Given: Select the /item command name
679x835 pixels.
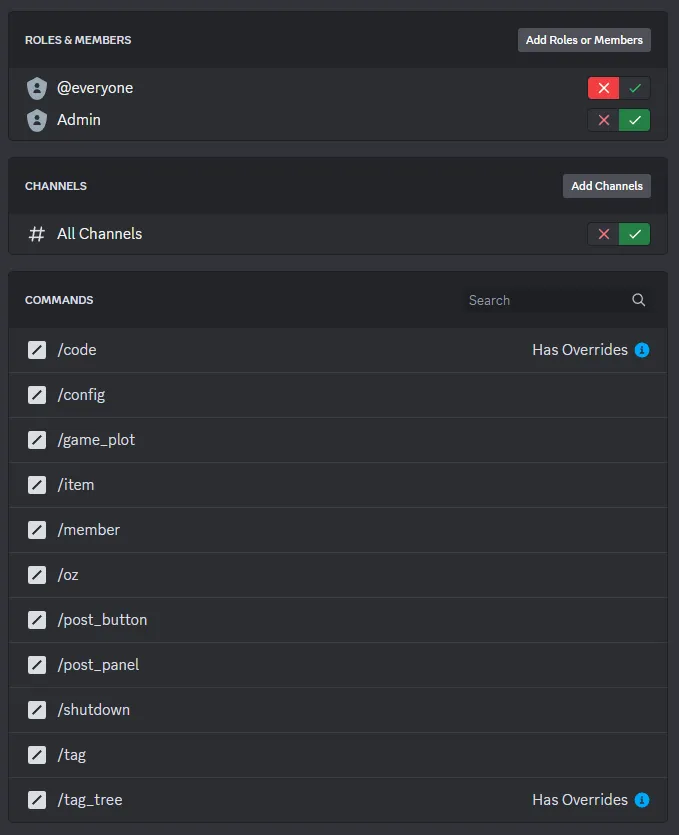Looking at the screenshot, I should [76, 485].
